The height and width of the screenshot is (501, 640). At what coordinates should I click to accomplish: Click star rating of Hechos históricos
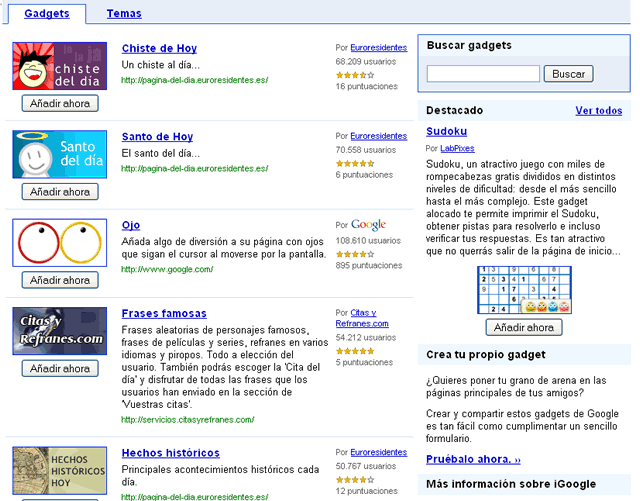click(355, 479)
